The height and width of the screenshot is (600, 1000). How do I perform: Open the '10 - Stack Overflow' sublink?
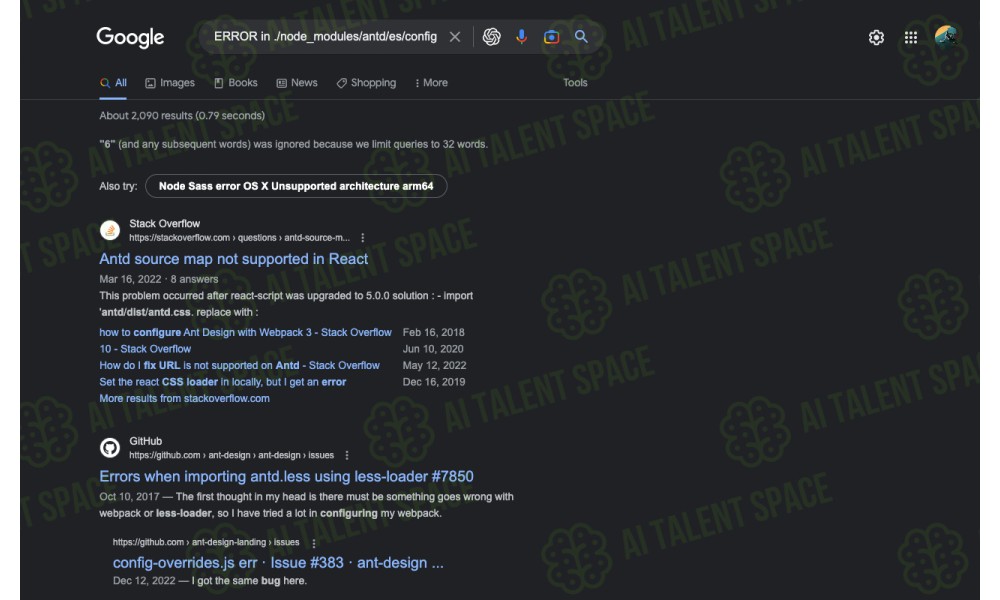[145, 349]
